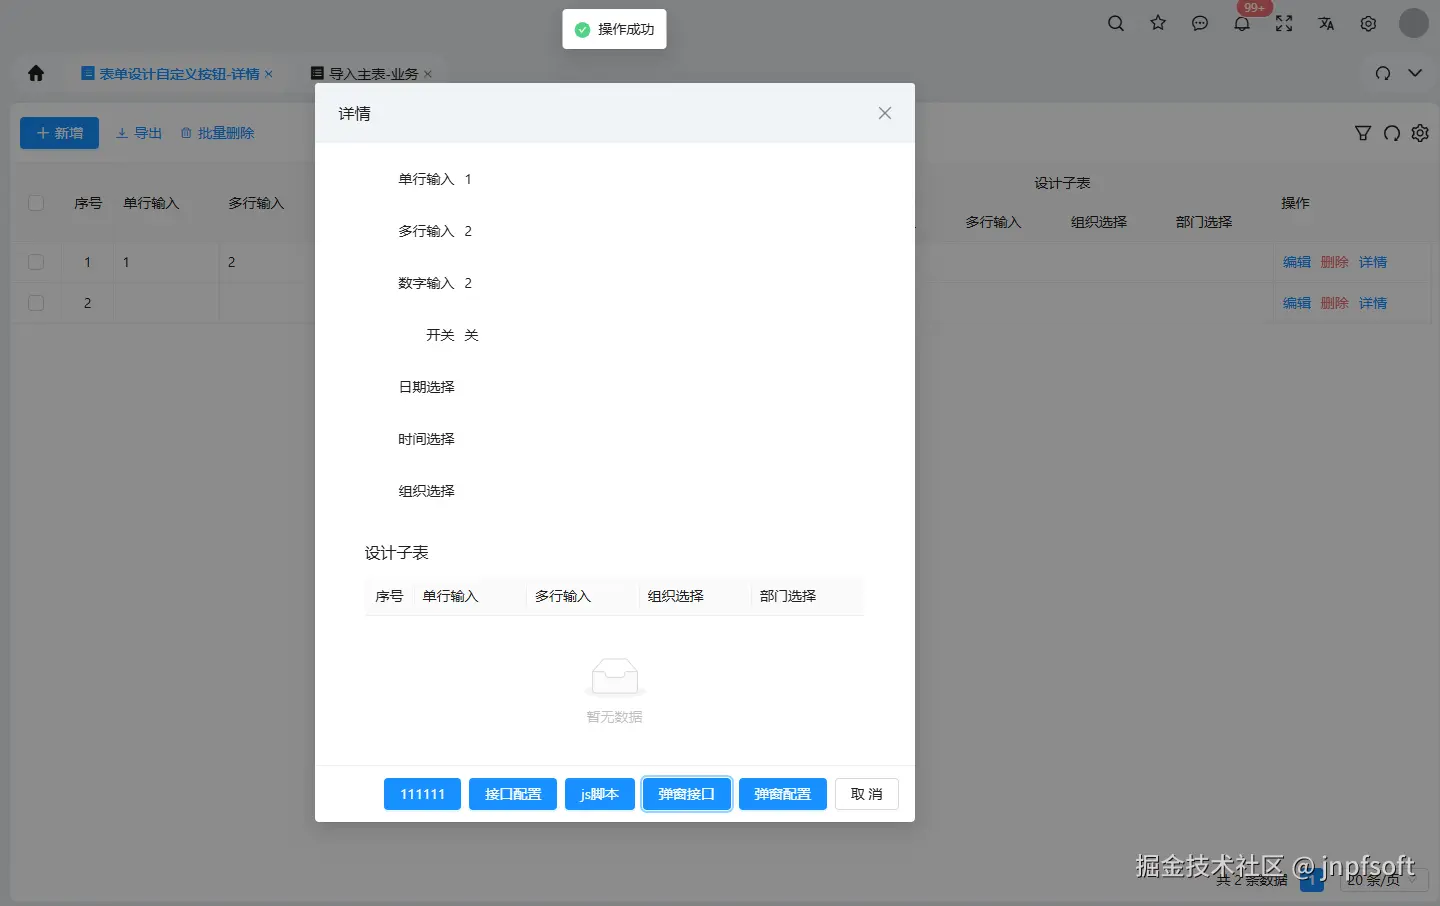Viewport: 1440px width, 906px height.
Task: Click 详情 link in row 2
Action: pyautogui.click(x=1373, y=303)
